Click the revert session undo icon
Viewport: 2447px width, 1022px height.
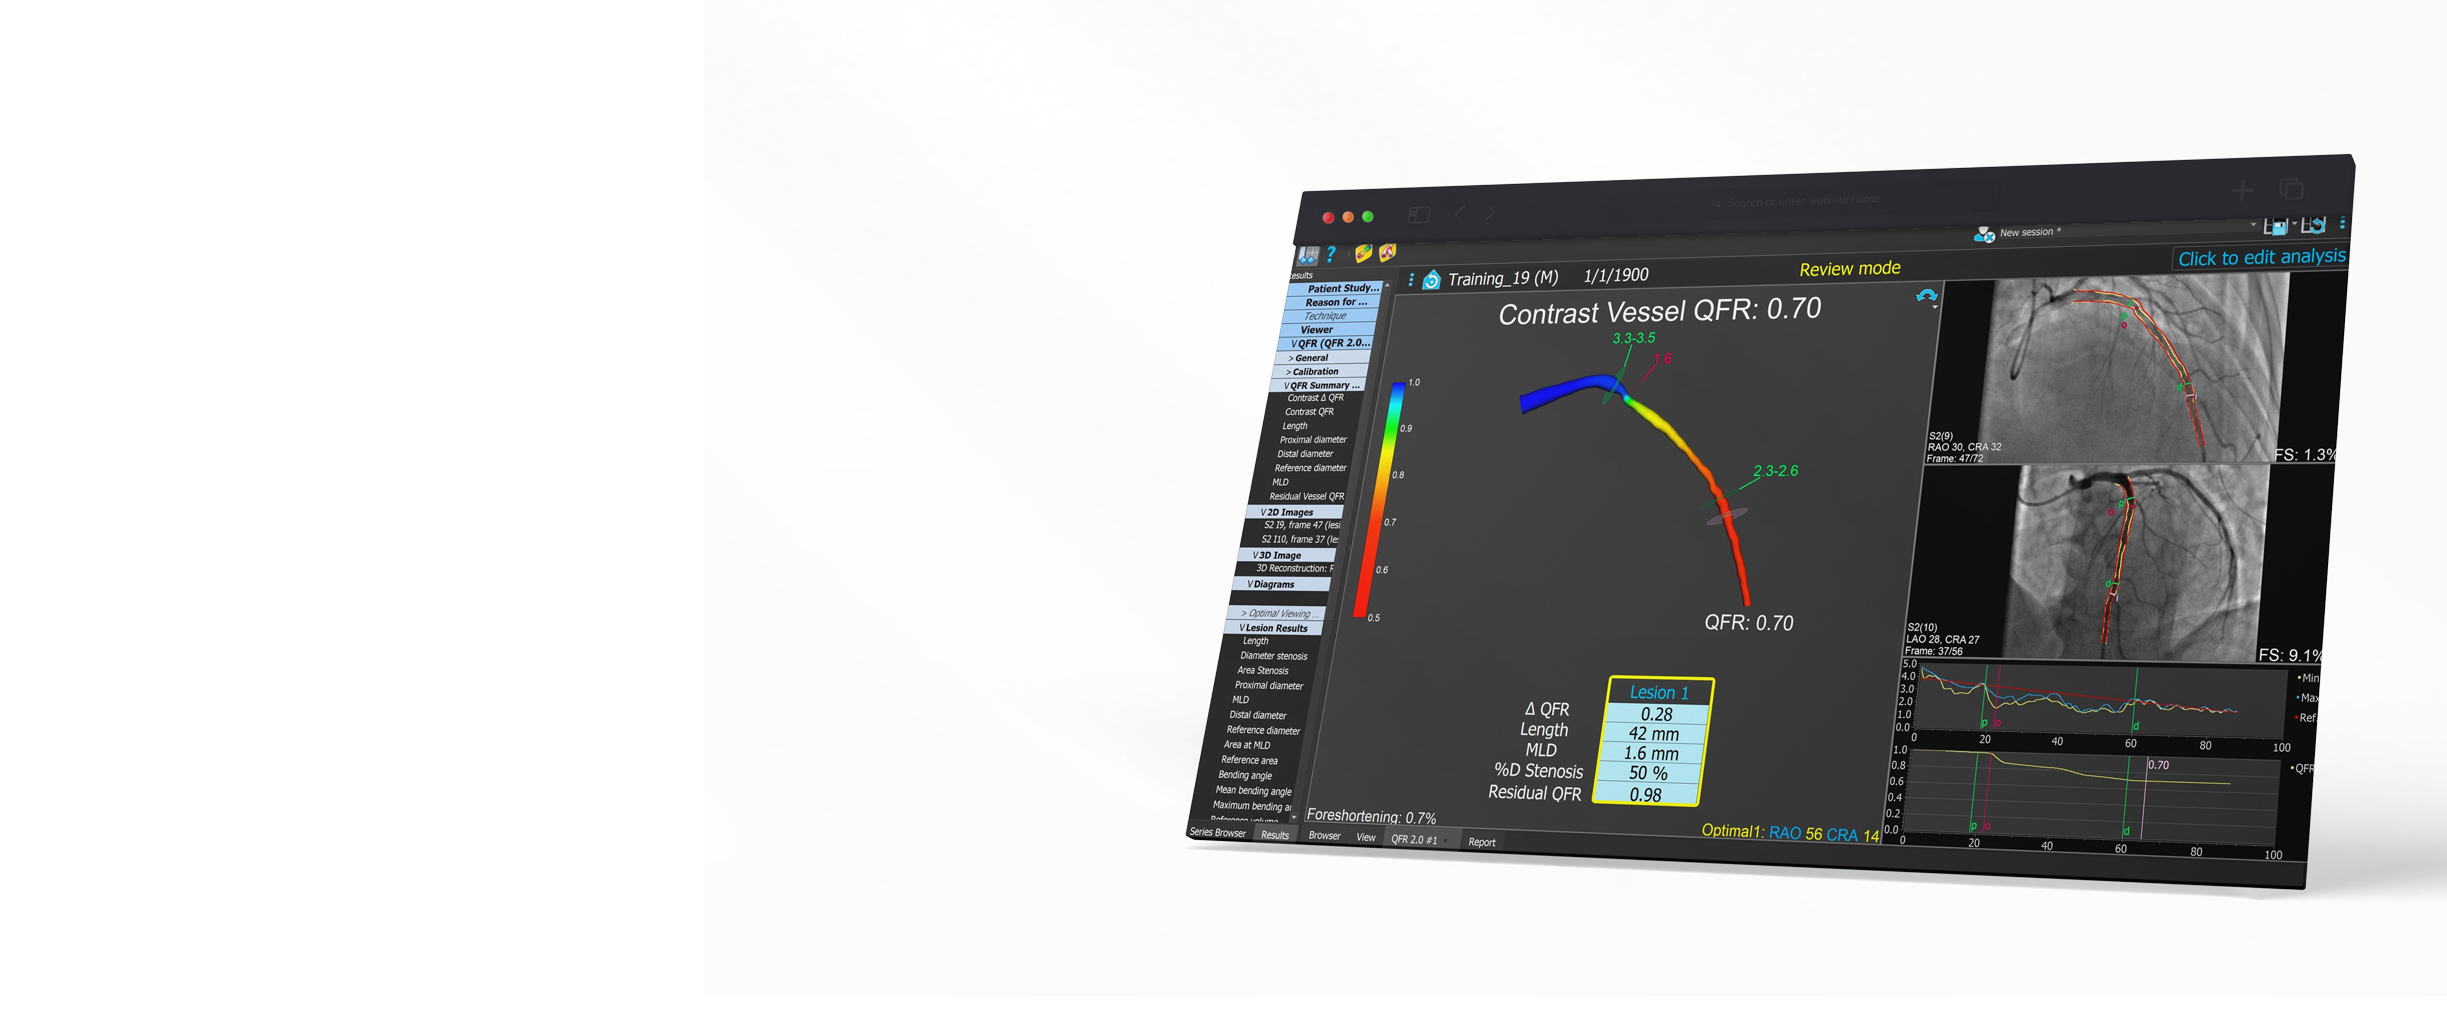[2314, 226]
